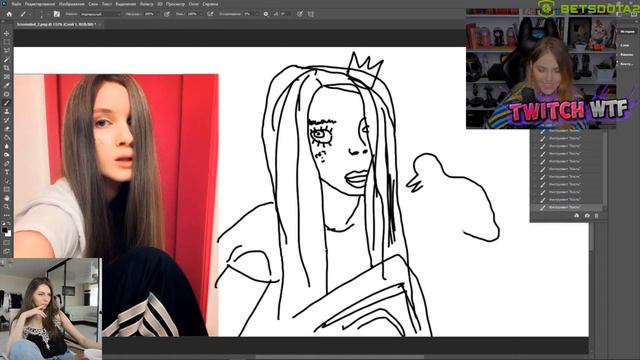
Task: Open the Flow slider dropdown arrow
Action: (201, 14)
